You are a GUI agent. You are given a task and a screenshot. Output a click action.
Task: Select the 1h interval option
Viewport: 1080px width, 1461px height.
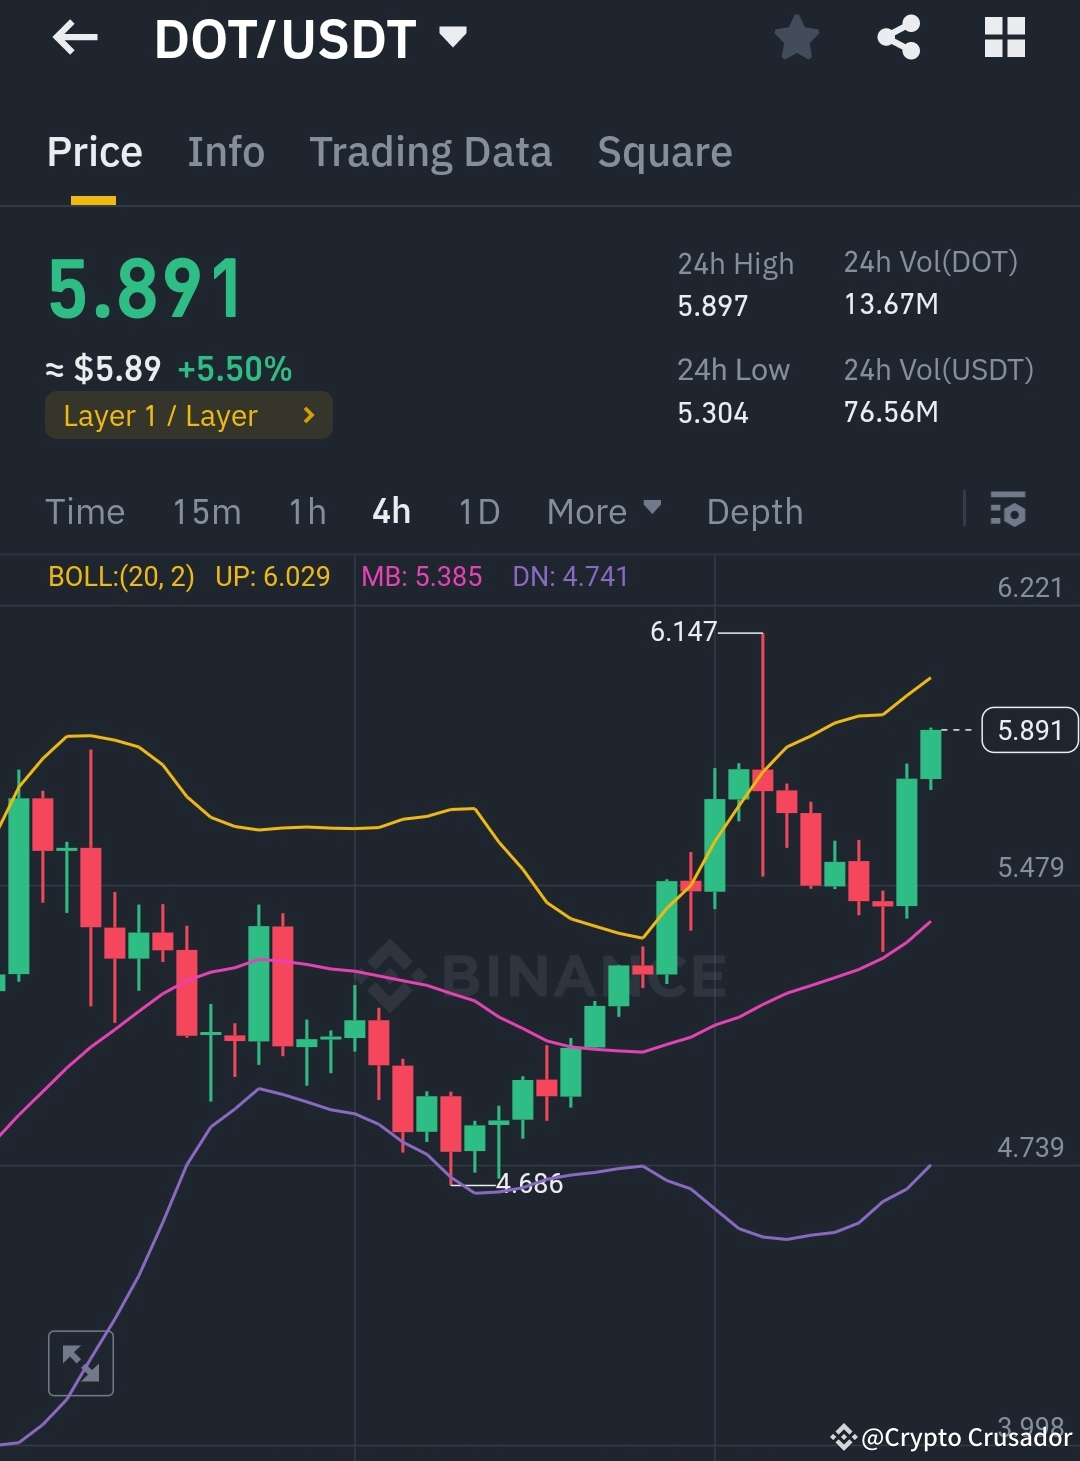click(306, 511)
